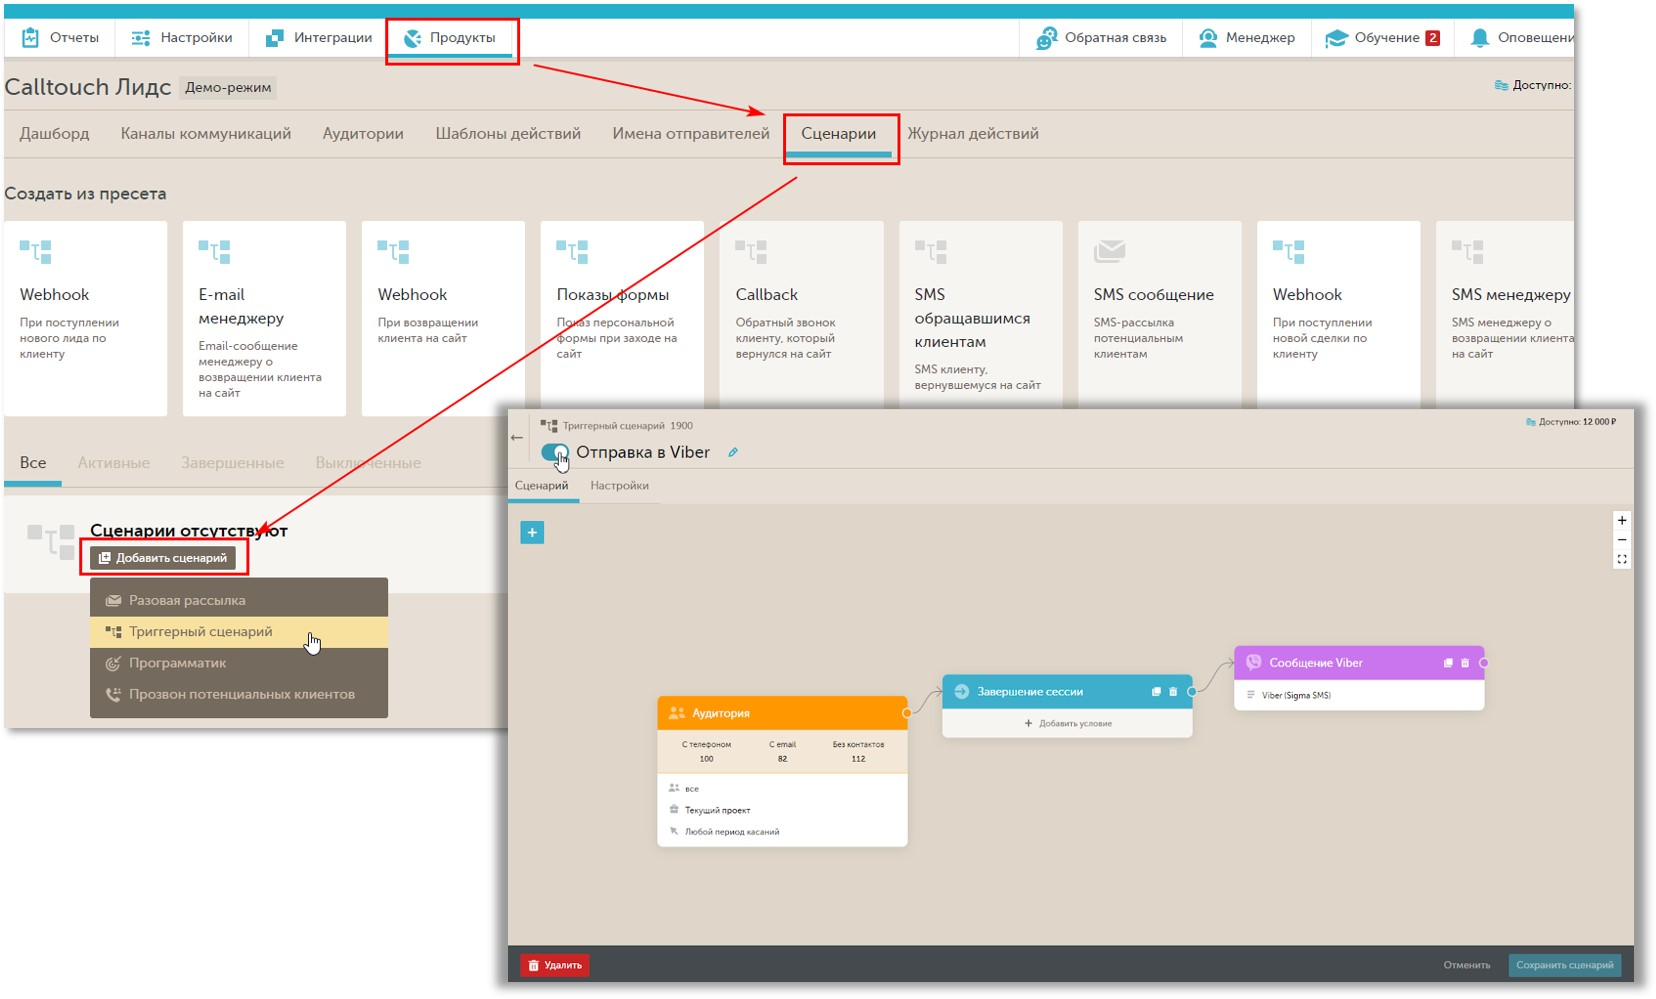Click the Viber logo icon in block
This screenshot has width=1656, height=999.
(1254, 662)
